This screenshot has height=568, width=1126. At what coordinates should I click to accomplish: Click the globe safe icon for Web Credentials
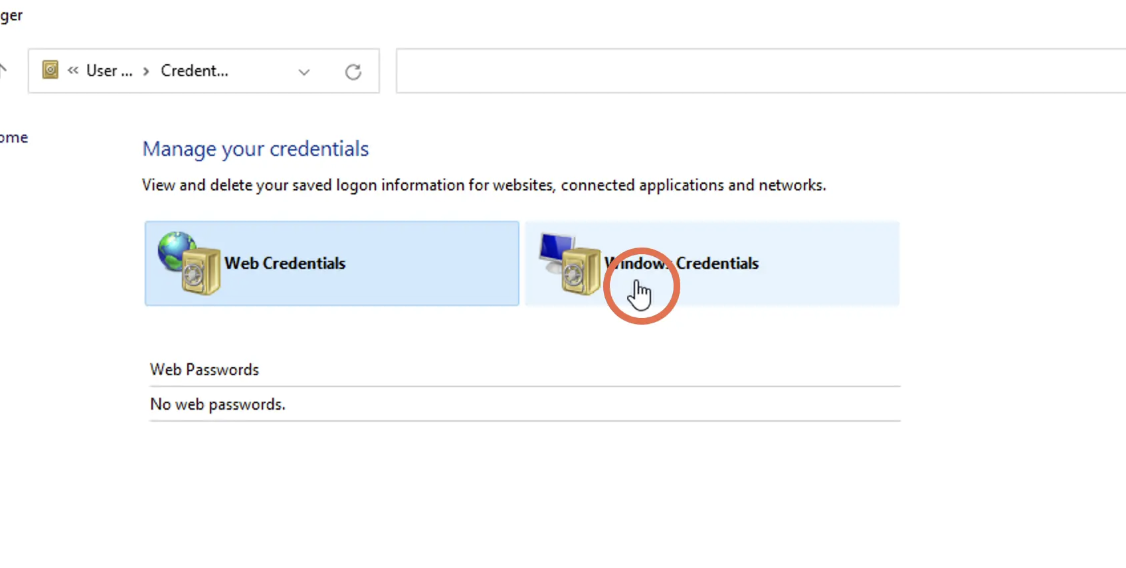point(190,264)
